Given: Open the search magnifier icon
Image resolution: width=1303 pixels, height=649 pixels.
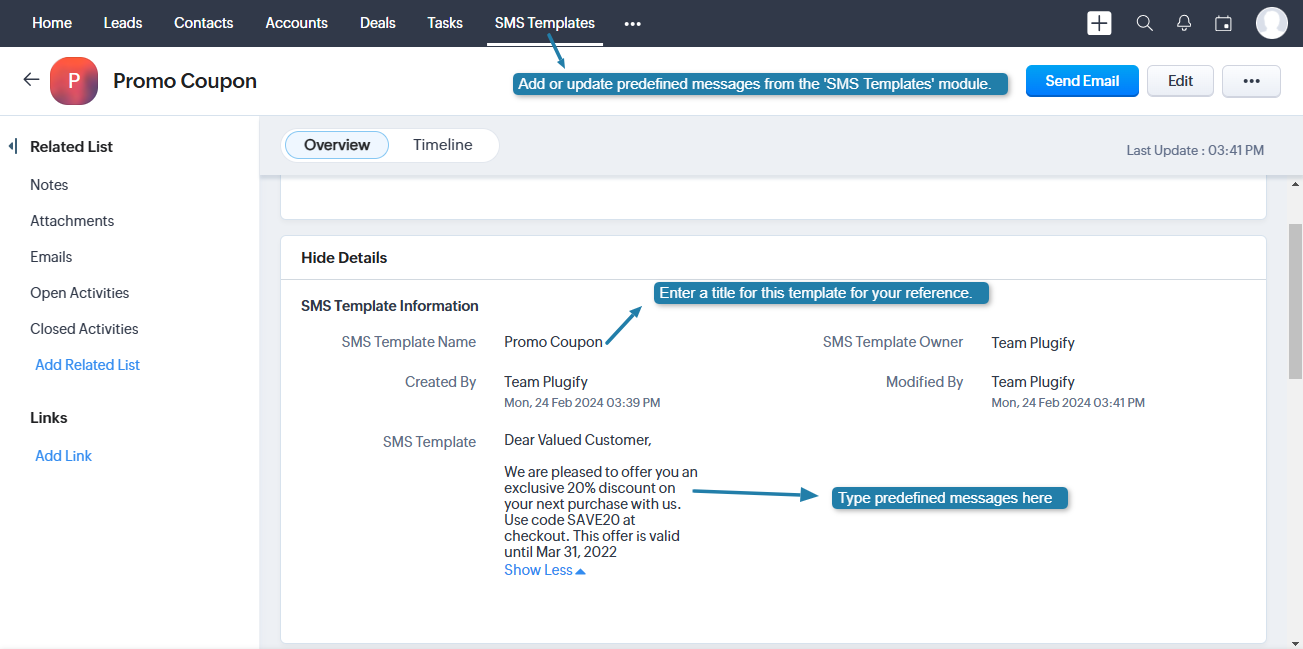Looking at the screenshot, I should pos(1145,23).
